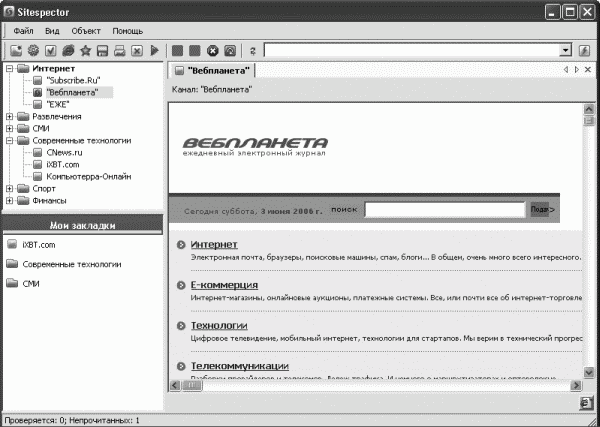The height and width of the screenshot is (427, 600).
Task: Open the Помощь menu
Action: 128,31
